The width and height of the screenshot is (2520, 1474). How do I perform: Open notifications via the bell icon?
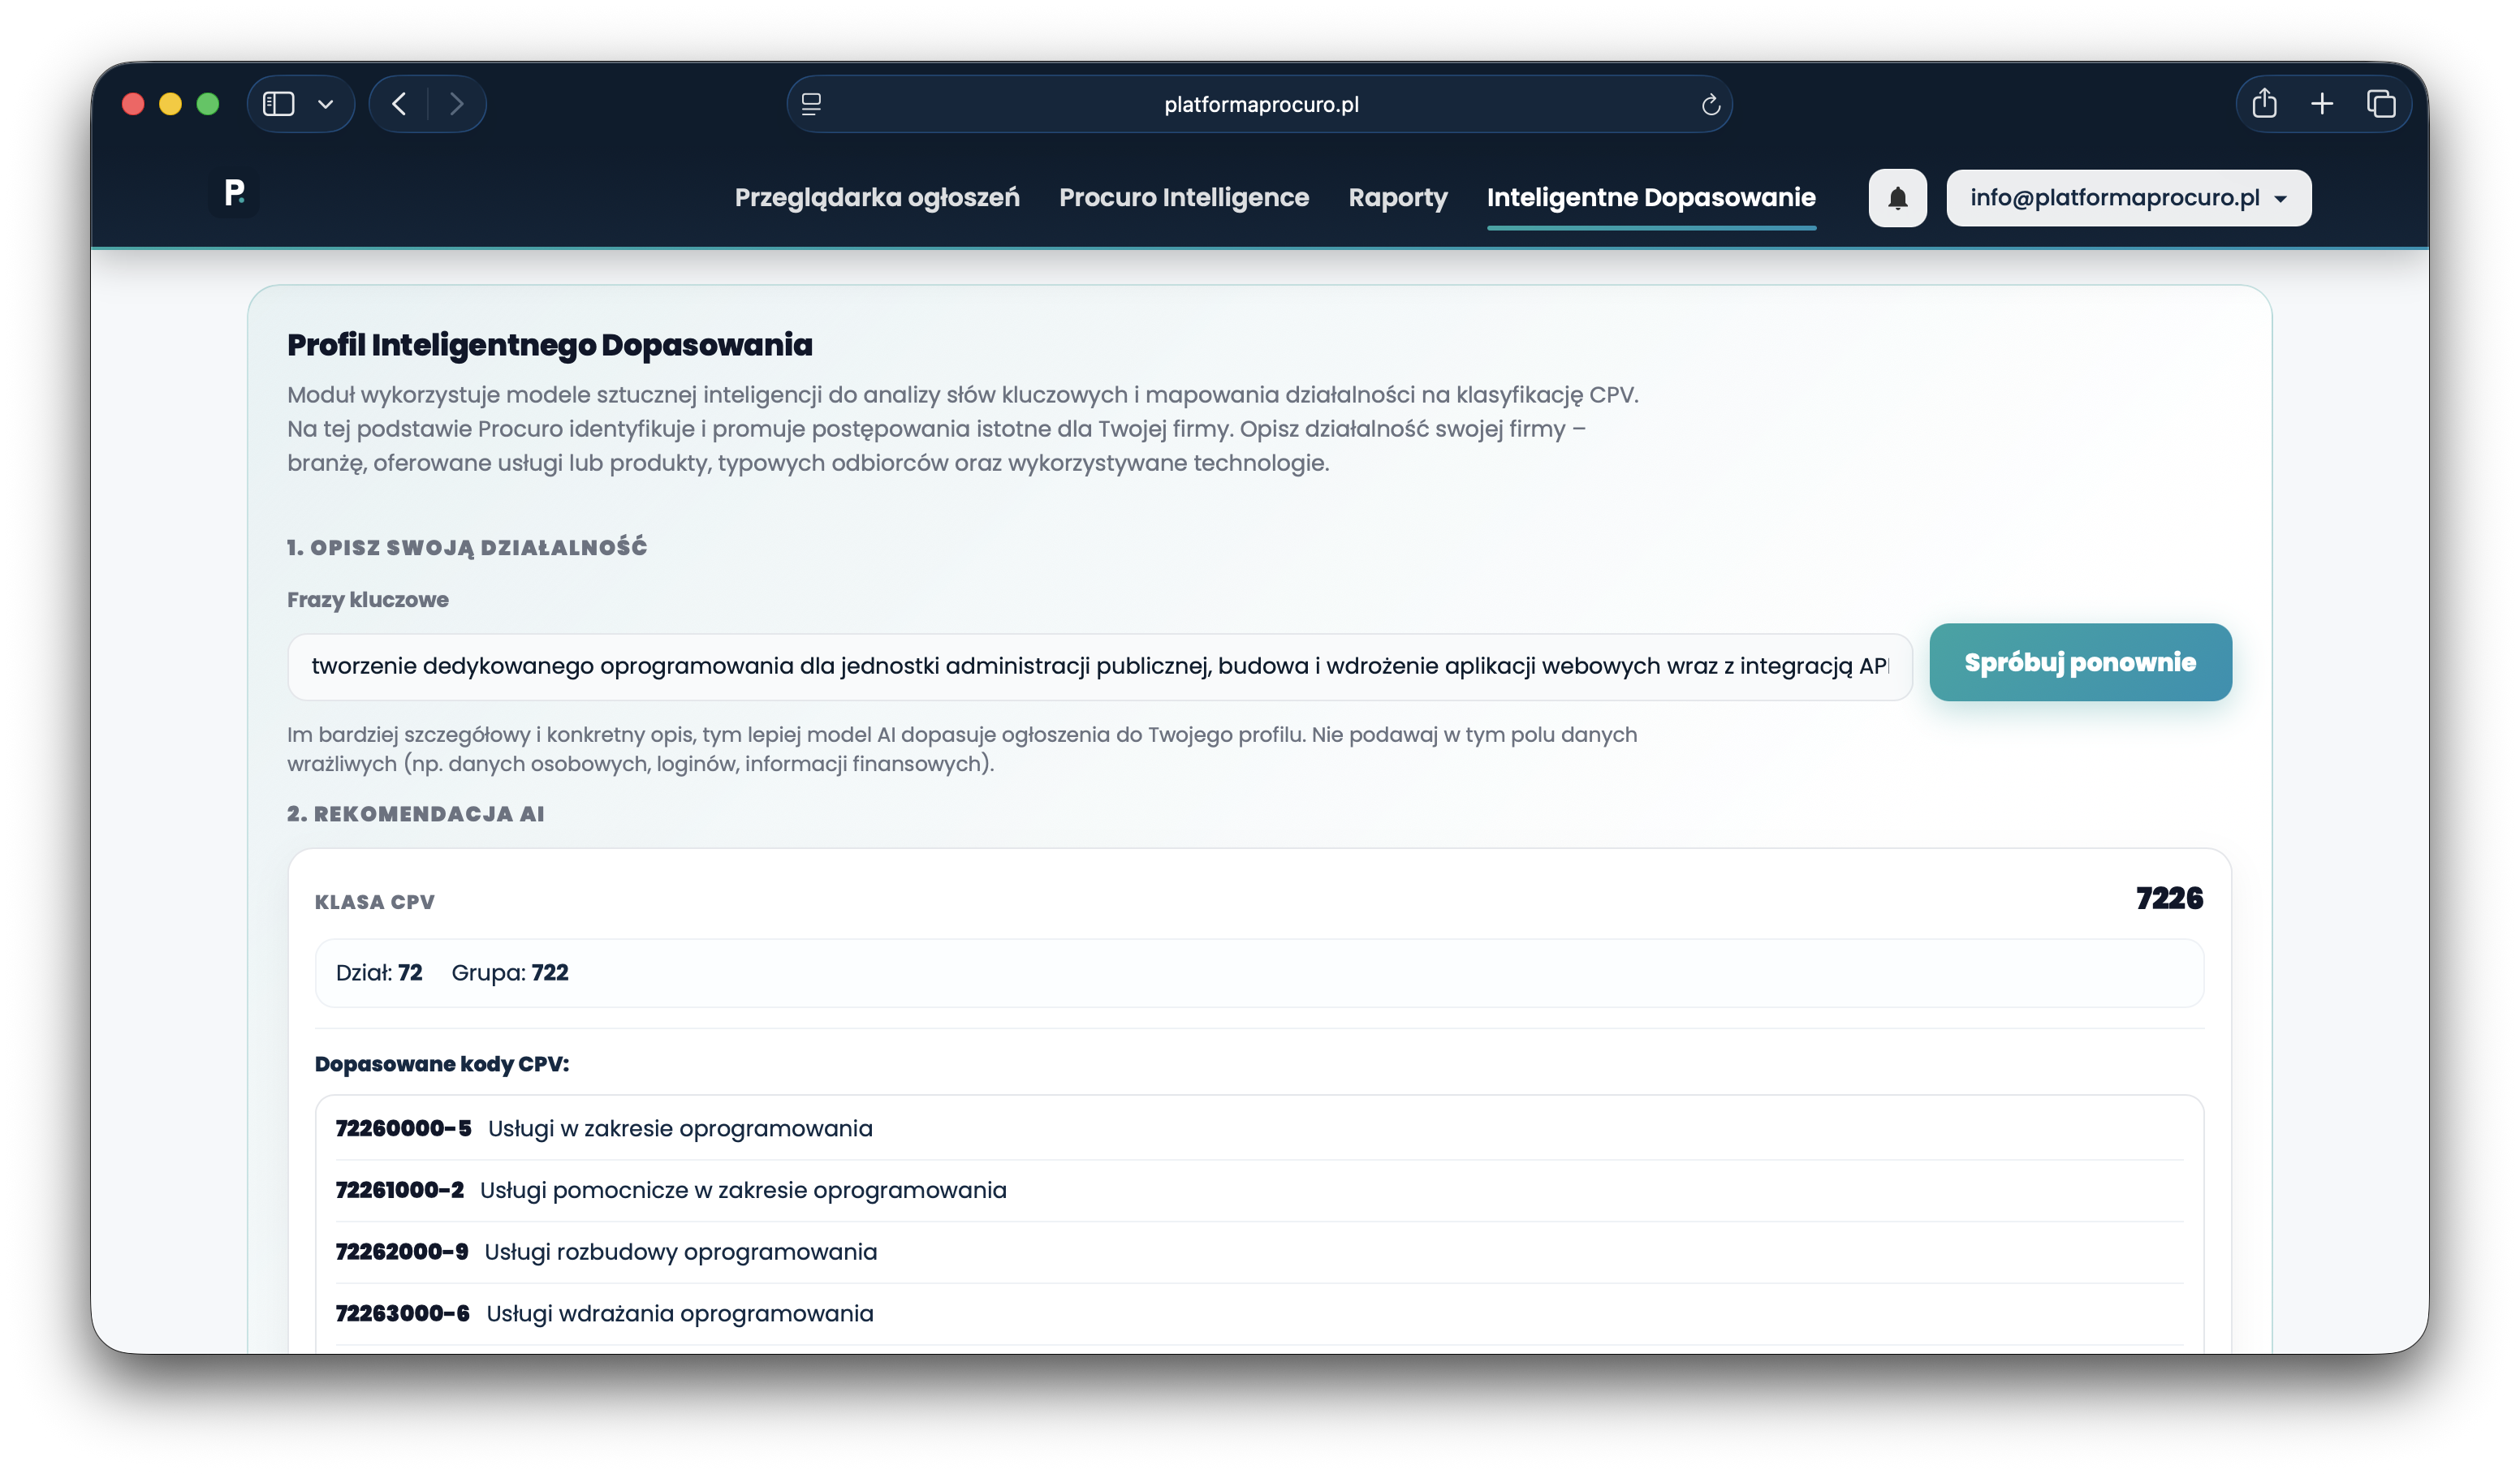[x=1896, y=197]
